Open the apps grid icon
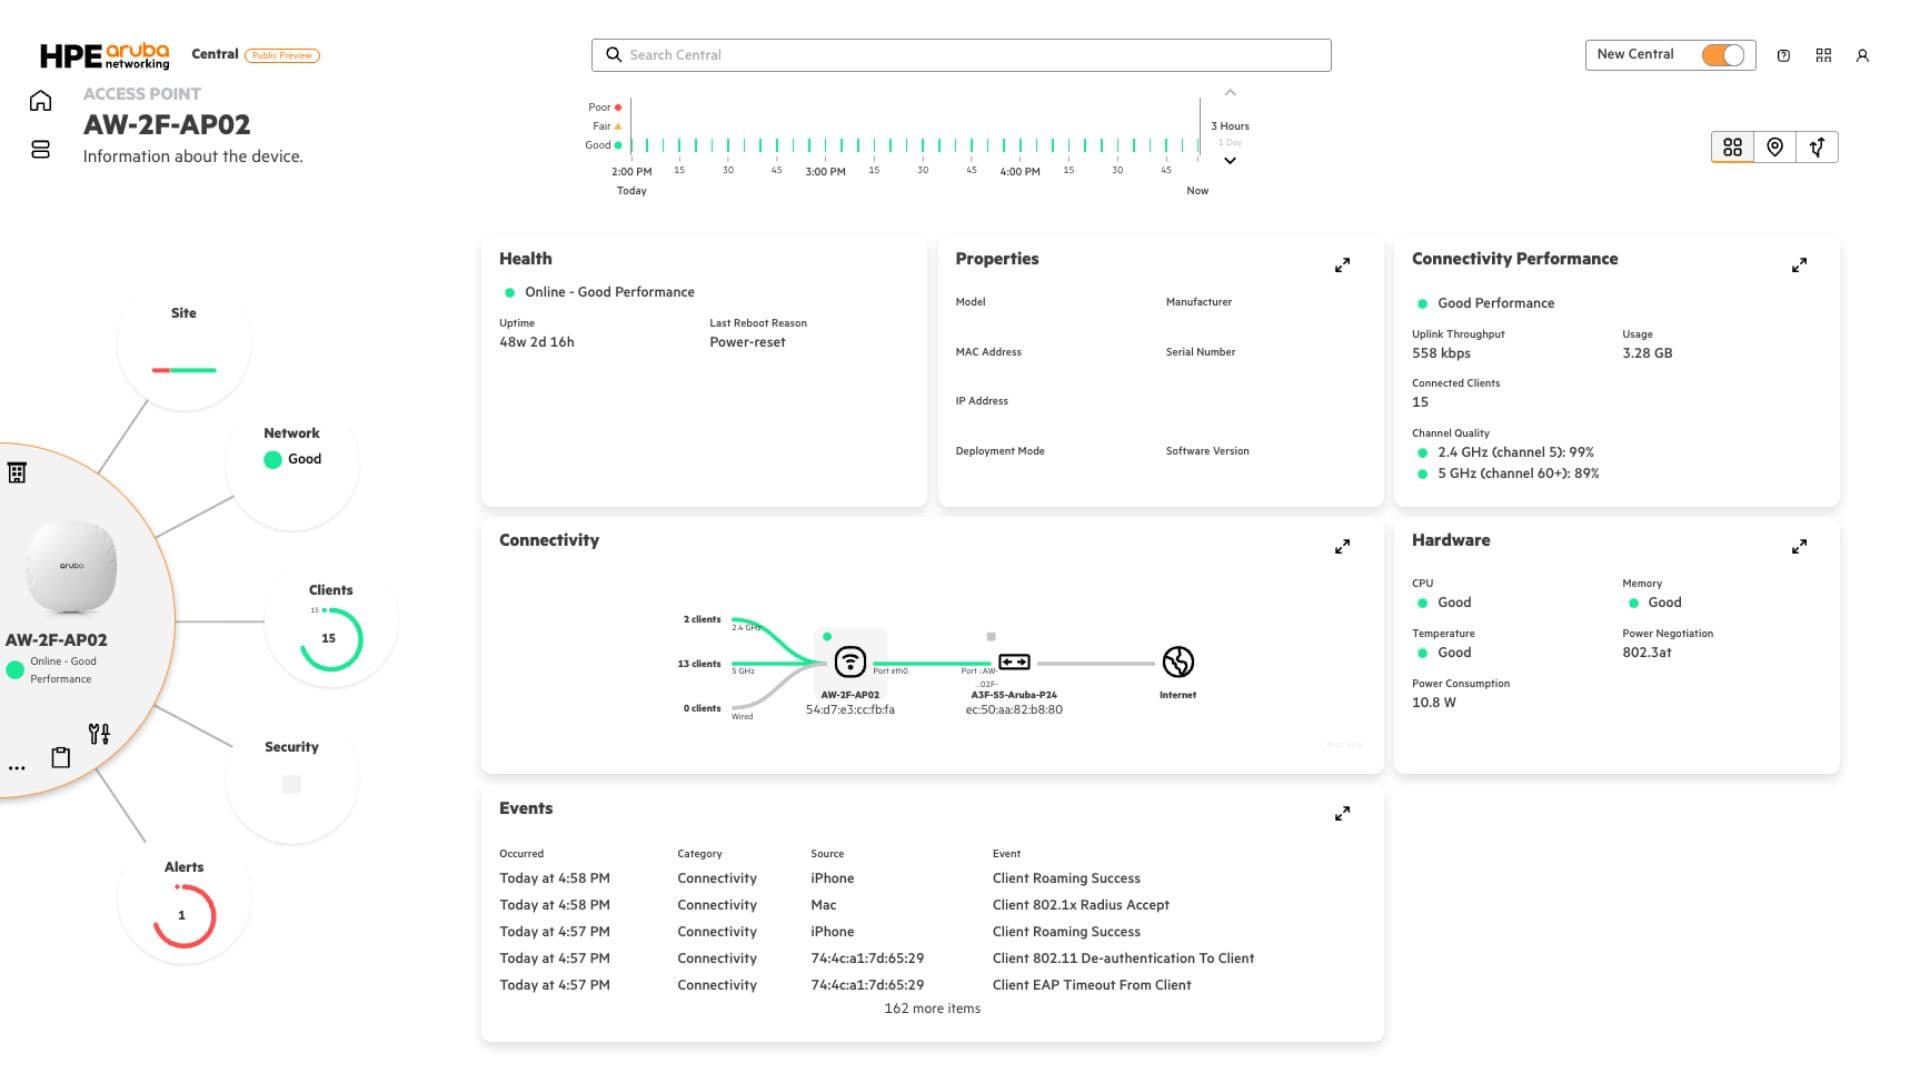The height and width of the screenshot is (1080, 1920). pyautogui.click(x=1823, y=56)
